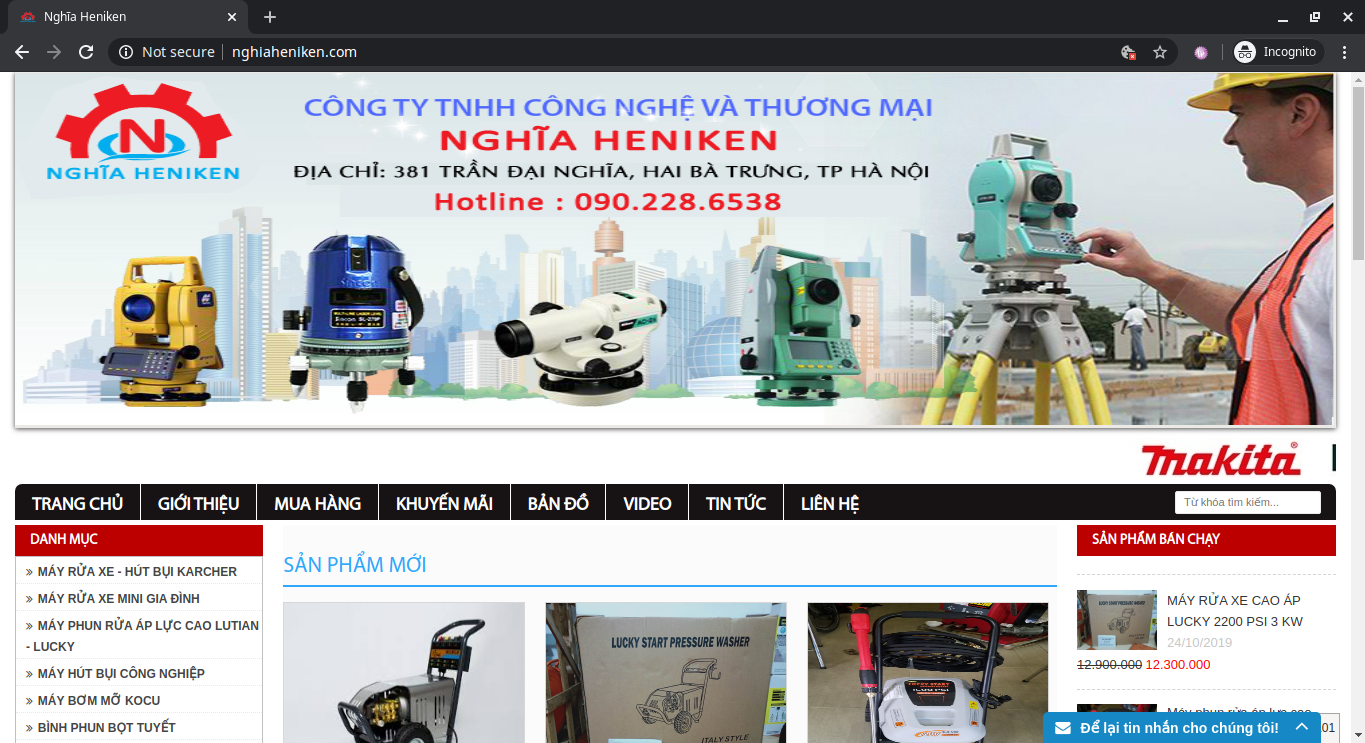Click the old price 12.900.000

1109,665
